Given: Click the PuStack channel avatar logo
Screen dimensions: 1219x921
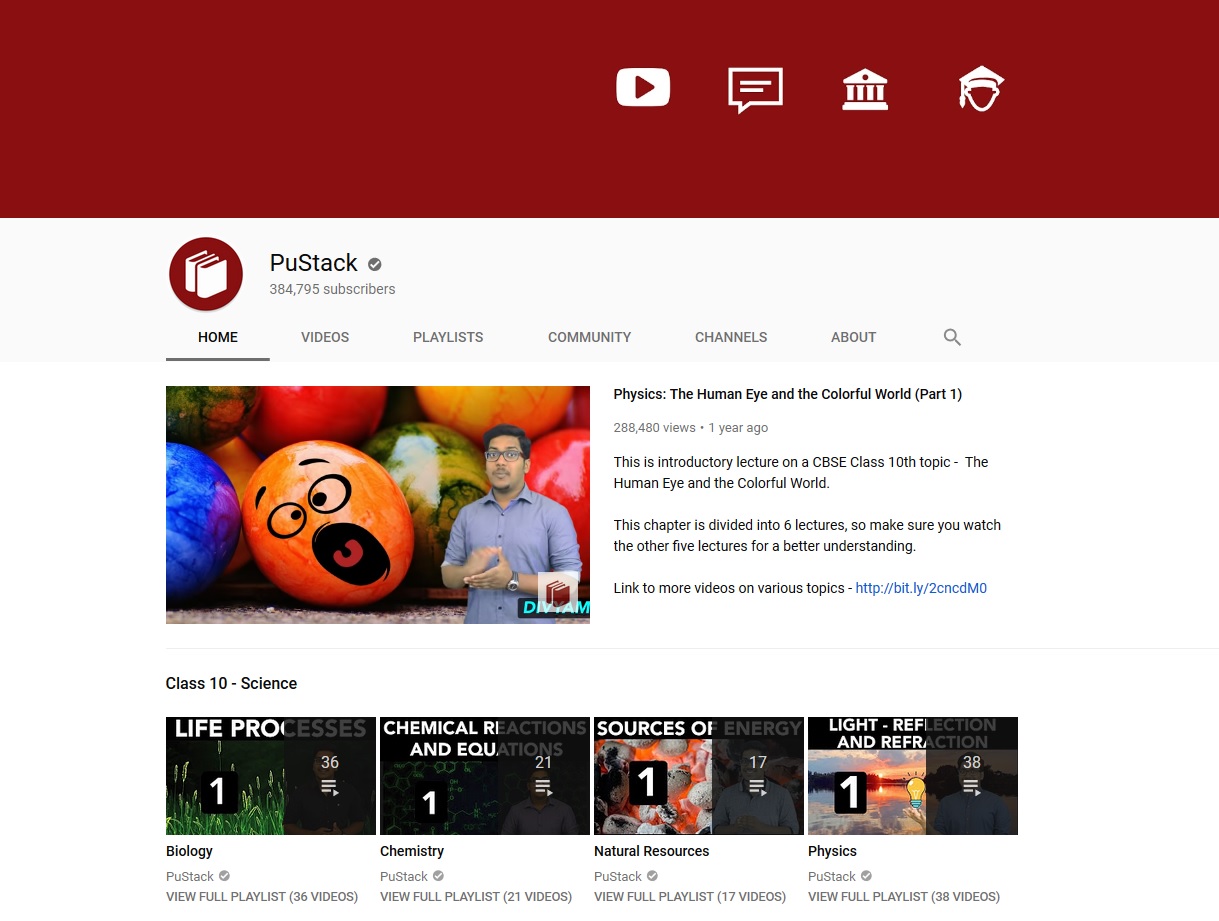Looking at the screenshot, I should click(x=206, y=274).
